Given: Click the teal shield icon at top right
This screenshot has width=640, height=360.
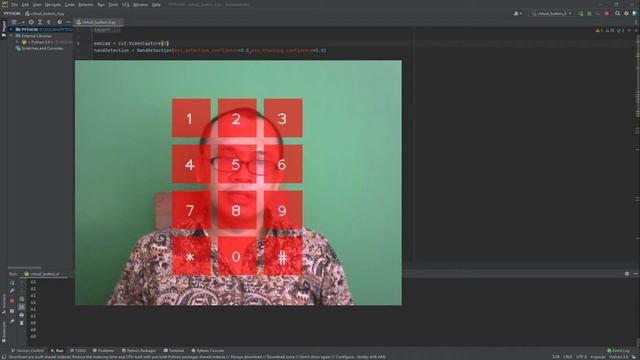Looking at the screenshot, I should (635, 13).
